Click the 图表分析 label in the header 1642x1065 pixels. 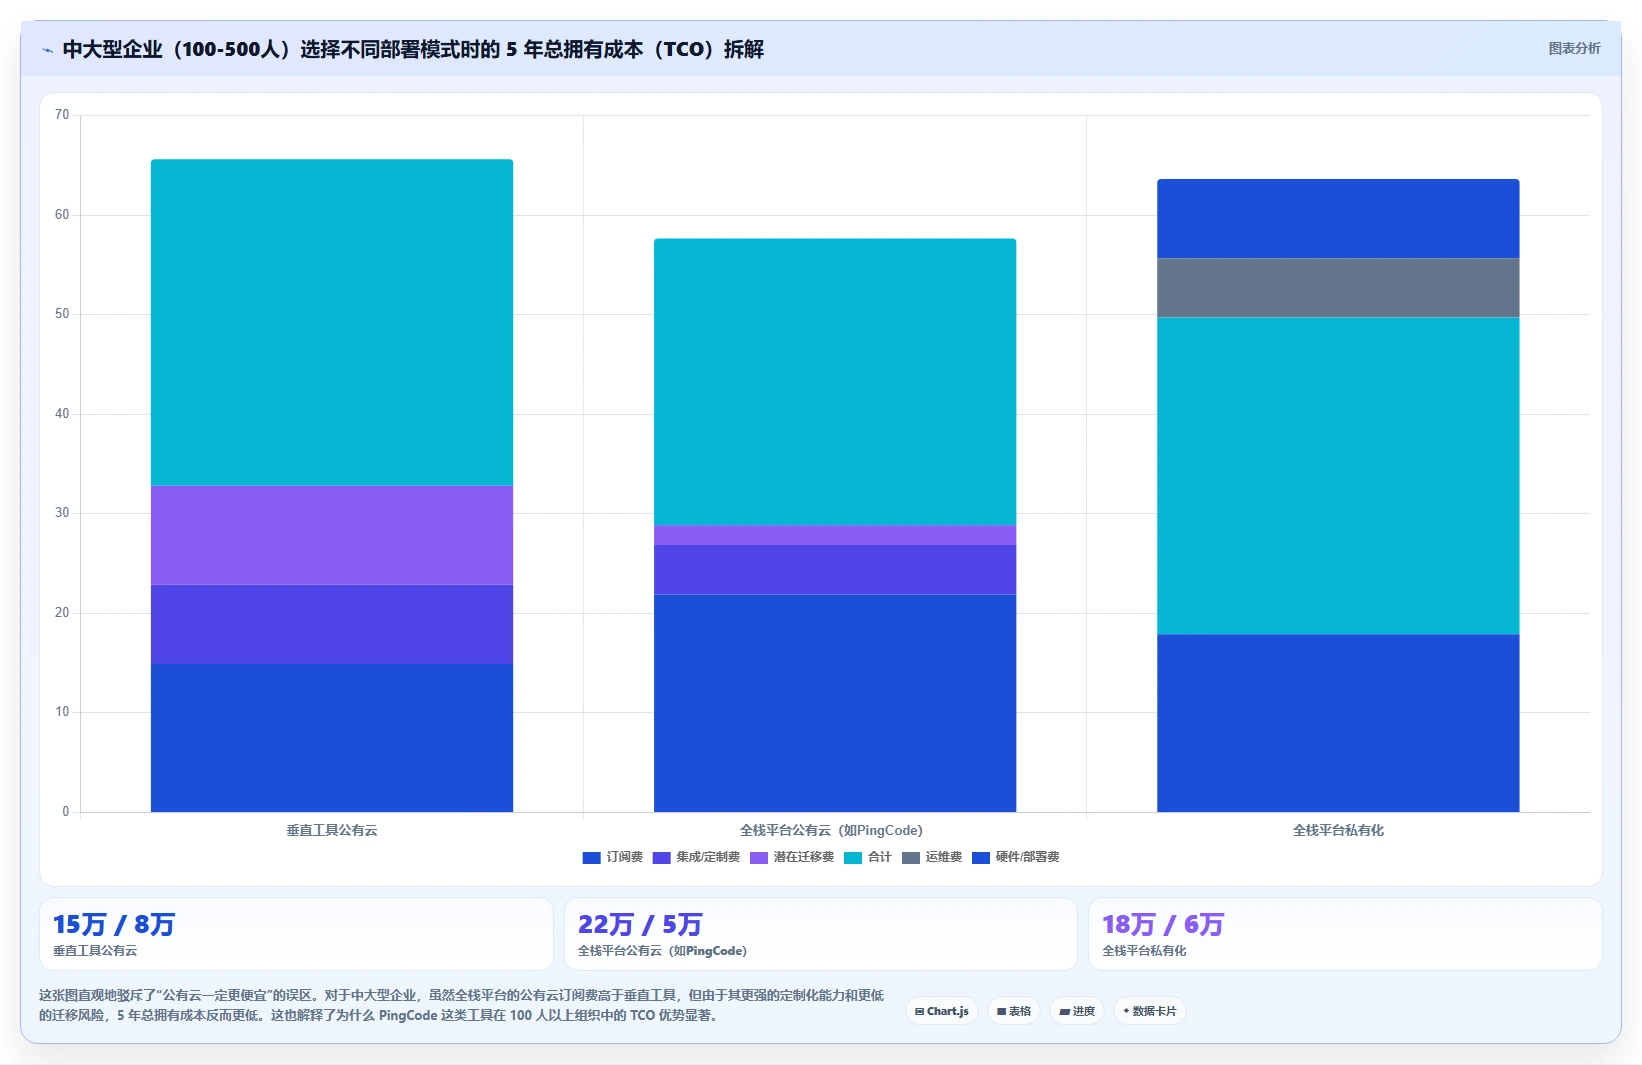1574,48
